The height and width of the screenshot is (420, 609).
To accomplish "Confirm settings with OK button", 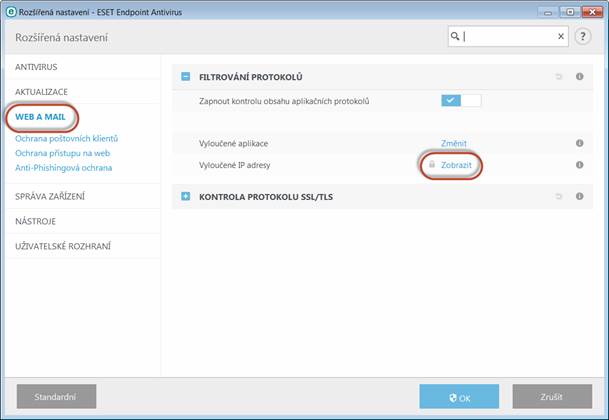I will [x=459, y=396].
